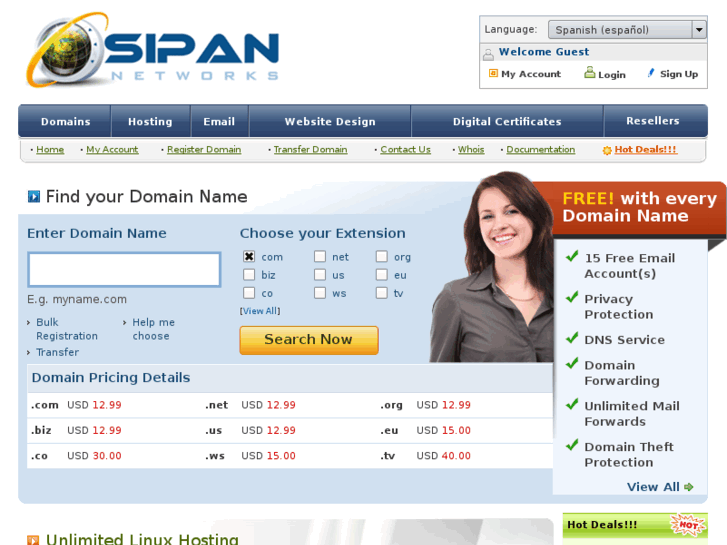Click the Domain Theft Protection feature text
The image size is (727, 545).
pyautogui.click(x=629, y=455)
